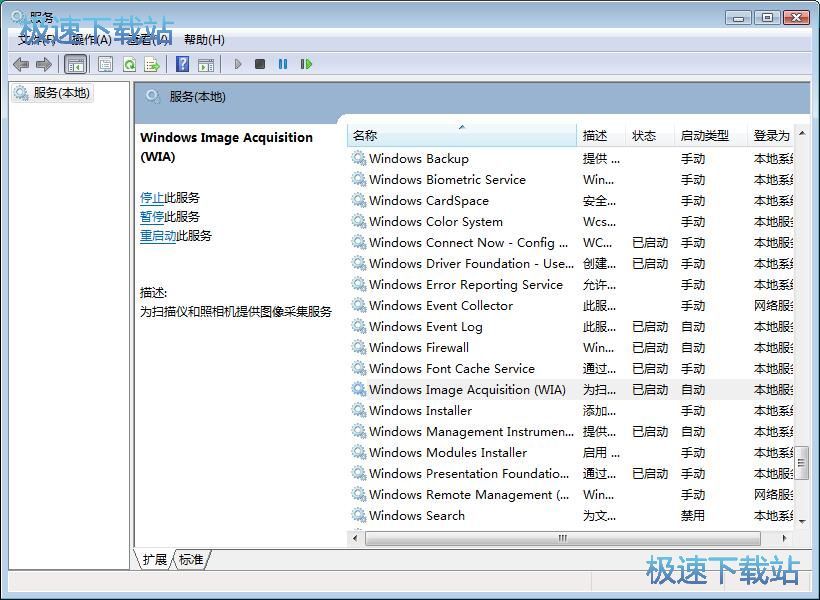The image size is (820, 600).
Task: Select Windows Connect Now - Config row
Action: tap(571, 242)
